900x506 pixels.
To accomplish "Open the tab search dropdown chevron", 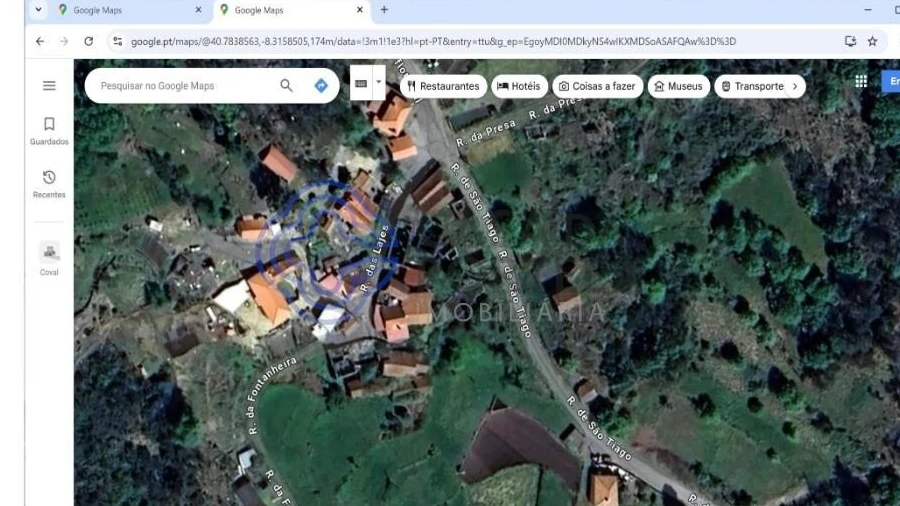I will (x=38, y=10).
